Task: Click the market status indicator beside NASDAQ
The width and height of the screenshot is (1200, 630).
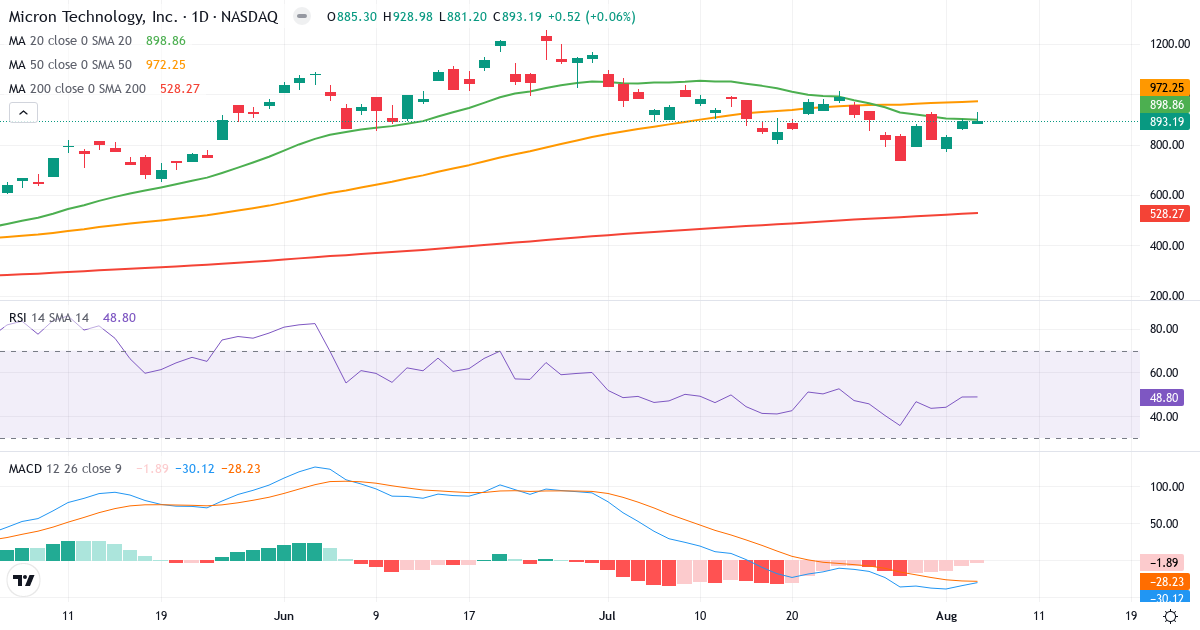Action: coord(304,17)
